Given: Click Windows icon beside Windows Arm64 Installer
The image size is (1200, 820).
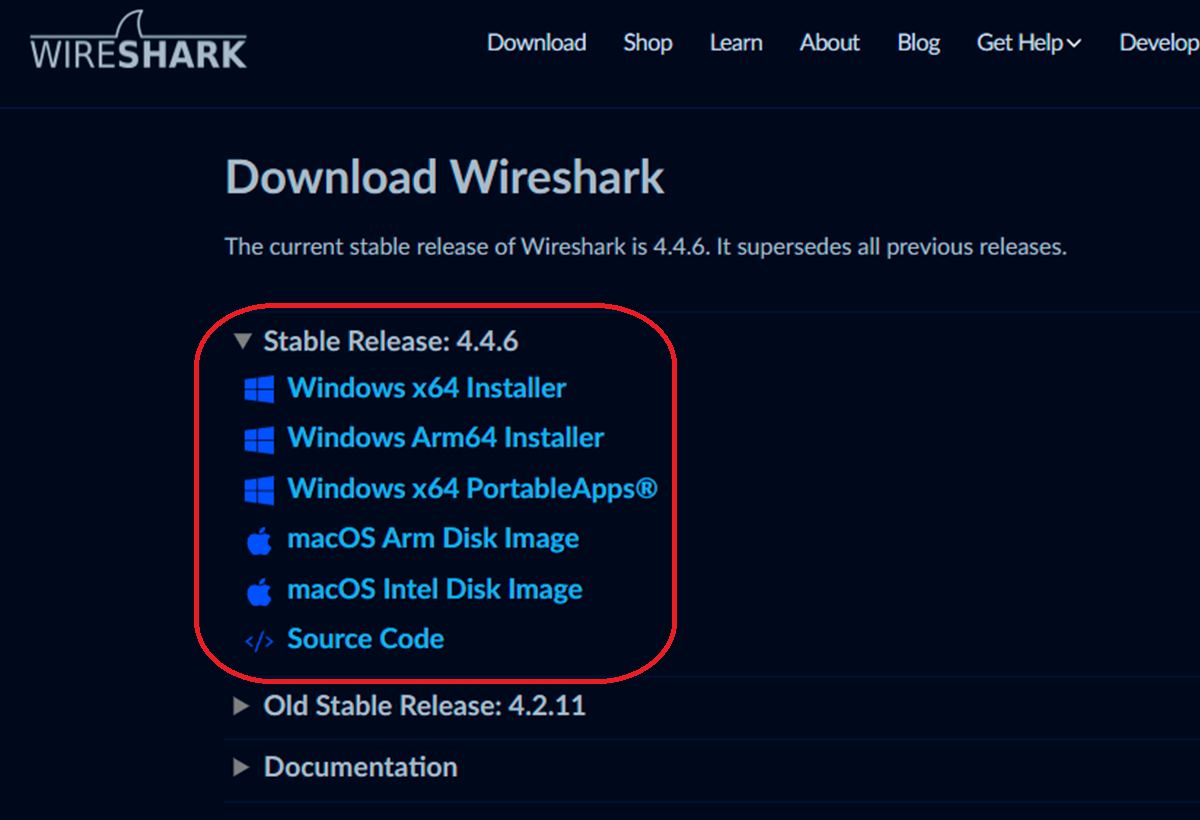Looking at the screenshot, I should click(259, 439).
